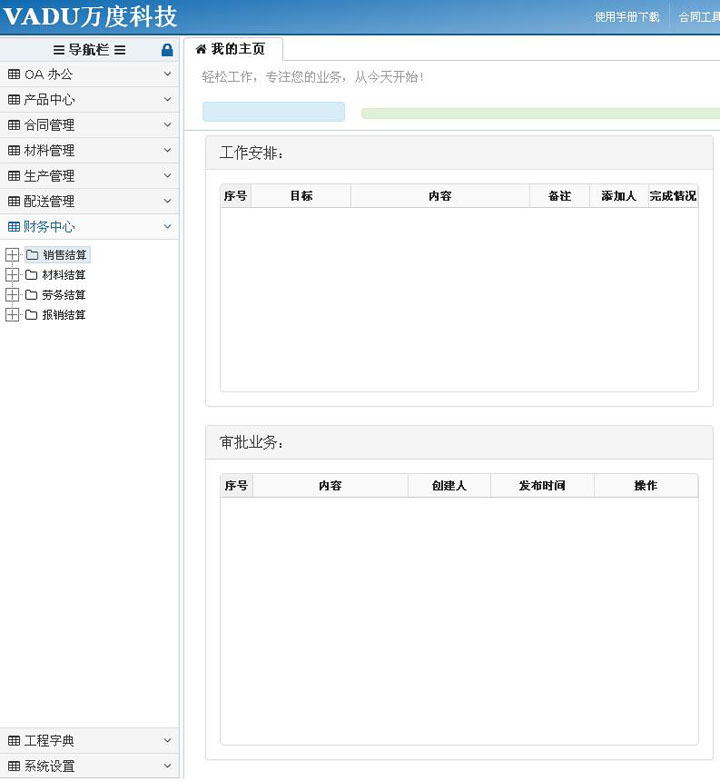This screenshot has height=781, width=720.
Task: Open the 工程字典 navigation section
Action: pyautogui.click(x=49, y=741)
